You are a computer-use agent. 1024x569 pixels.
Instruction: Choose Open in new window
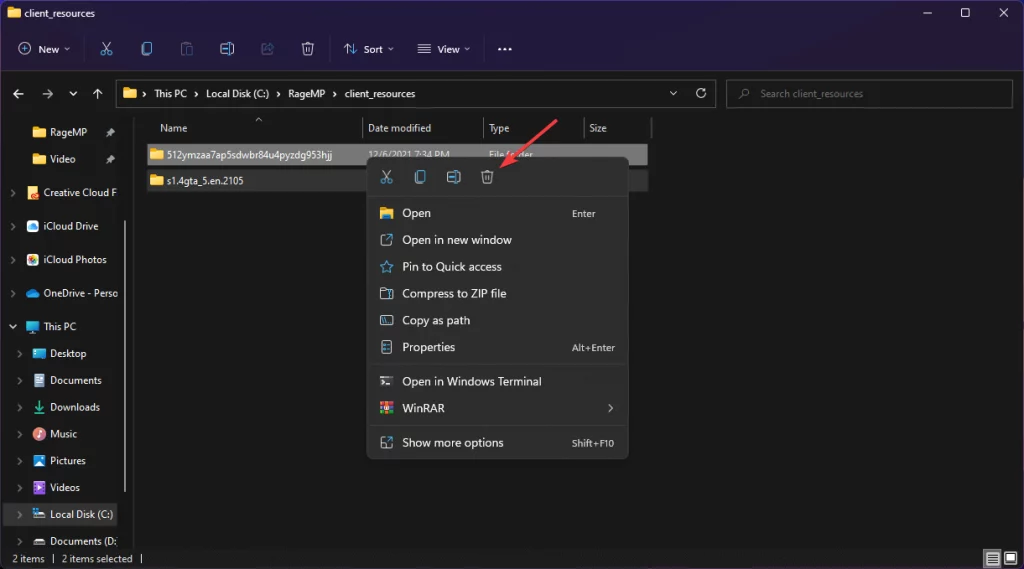[498, 240]
